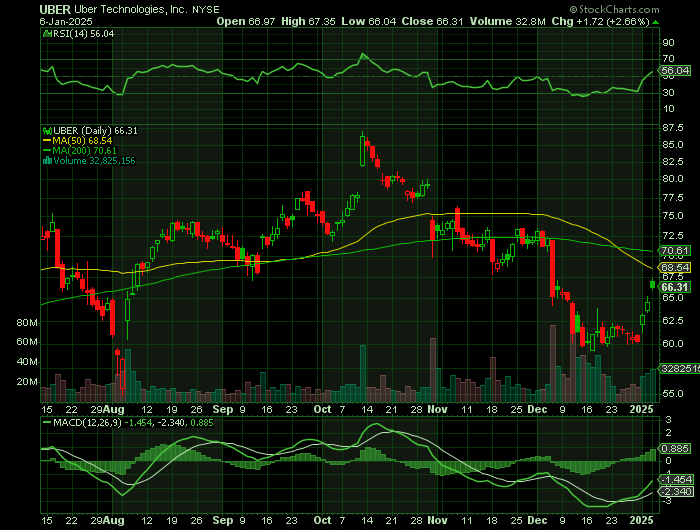Click the 85.0 price axis label
This screenshot has width=700, height=530.
point(673,145)
